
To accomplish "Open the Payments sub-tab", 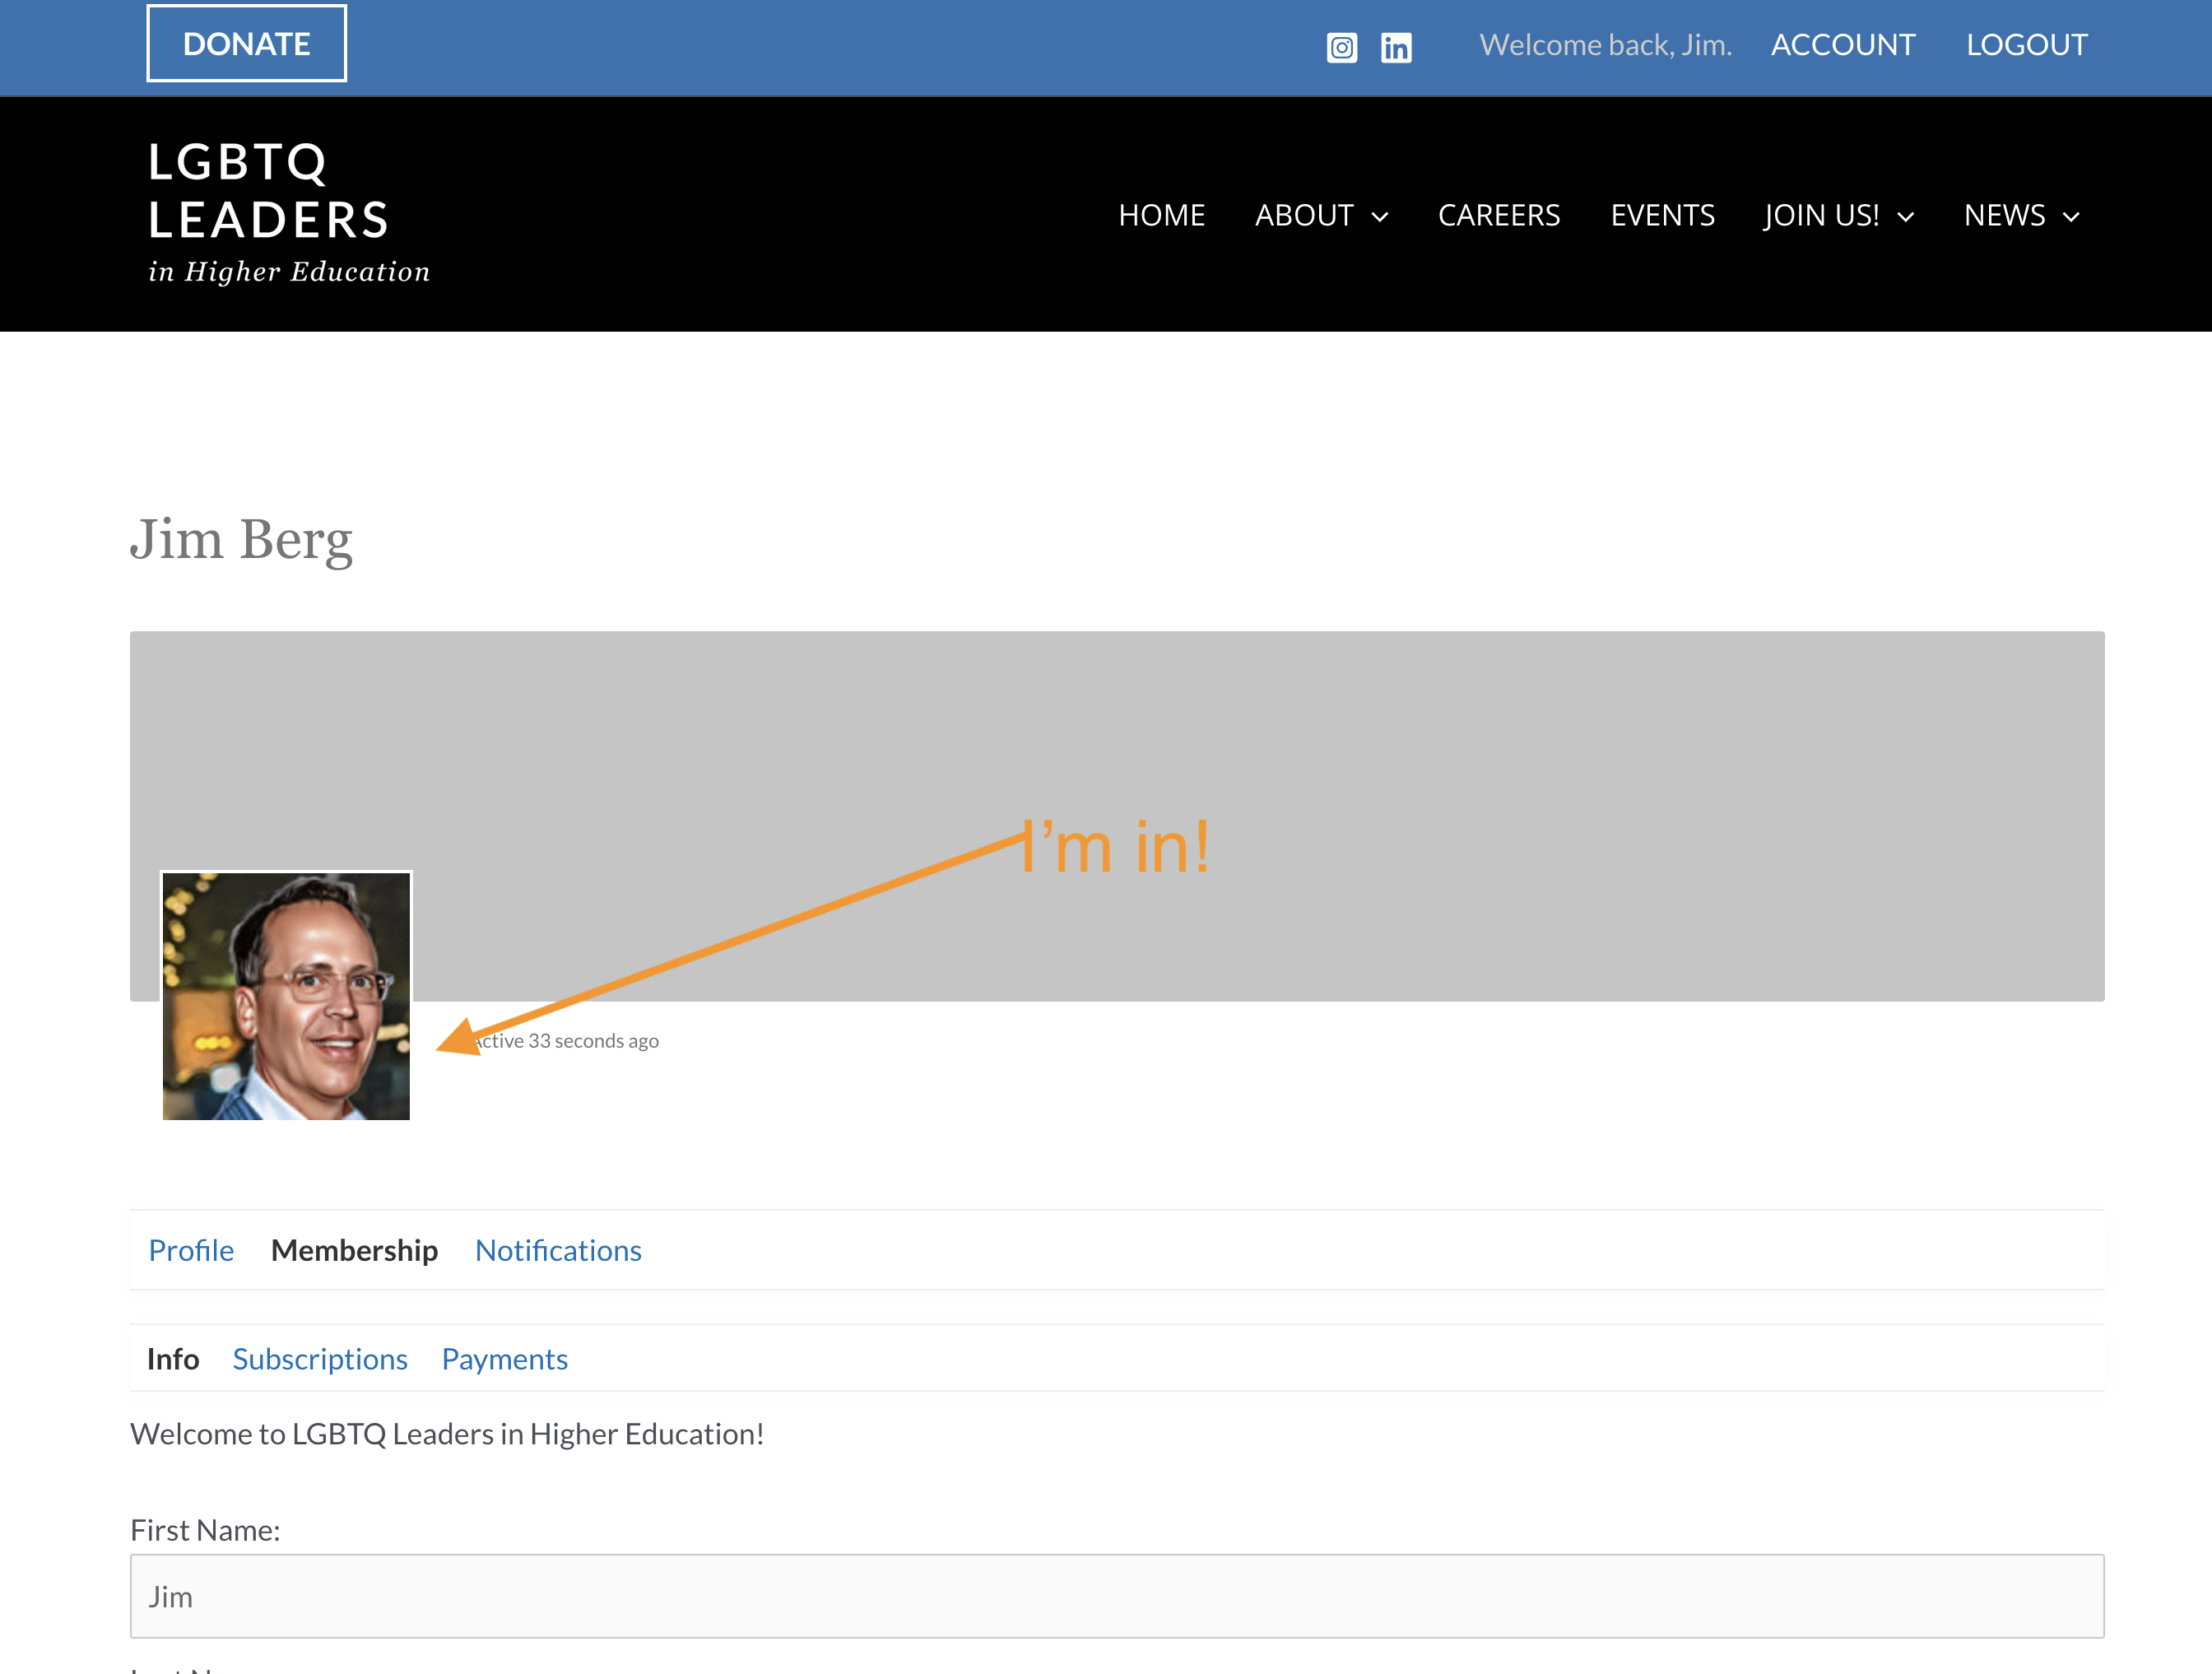I will (505, 1359).
